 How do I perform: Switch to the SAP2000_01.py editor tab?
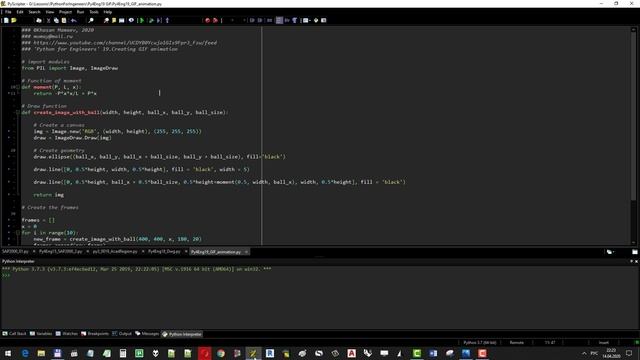click(15, 252)
